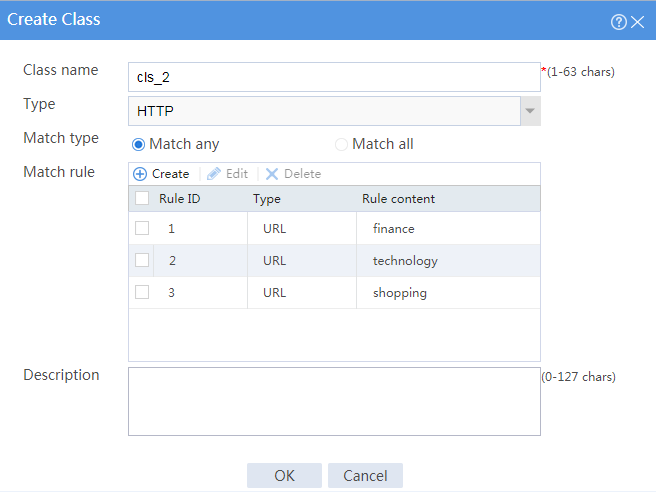The image size is (656, 492).
Task: Close the Create Class dialog
Action: [638, 22]
